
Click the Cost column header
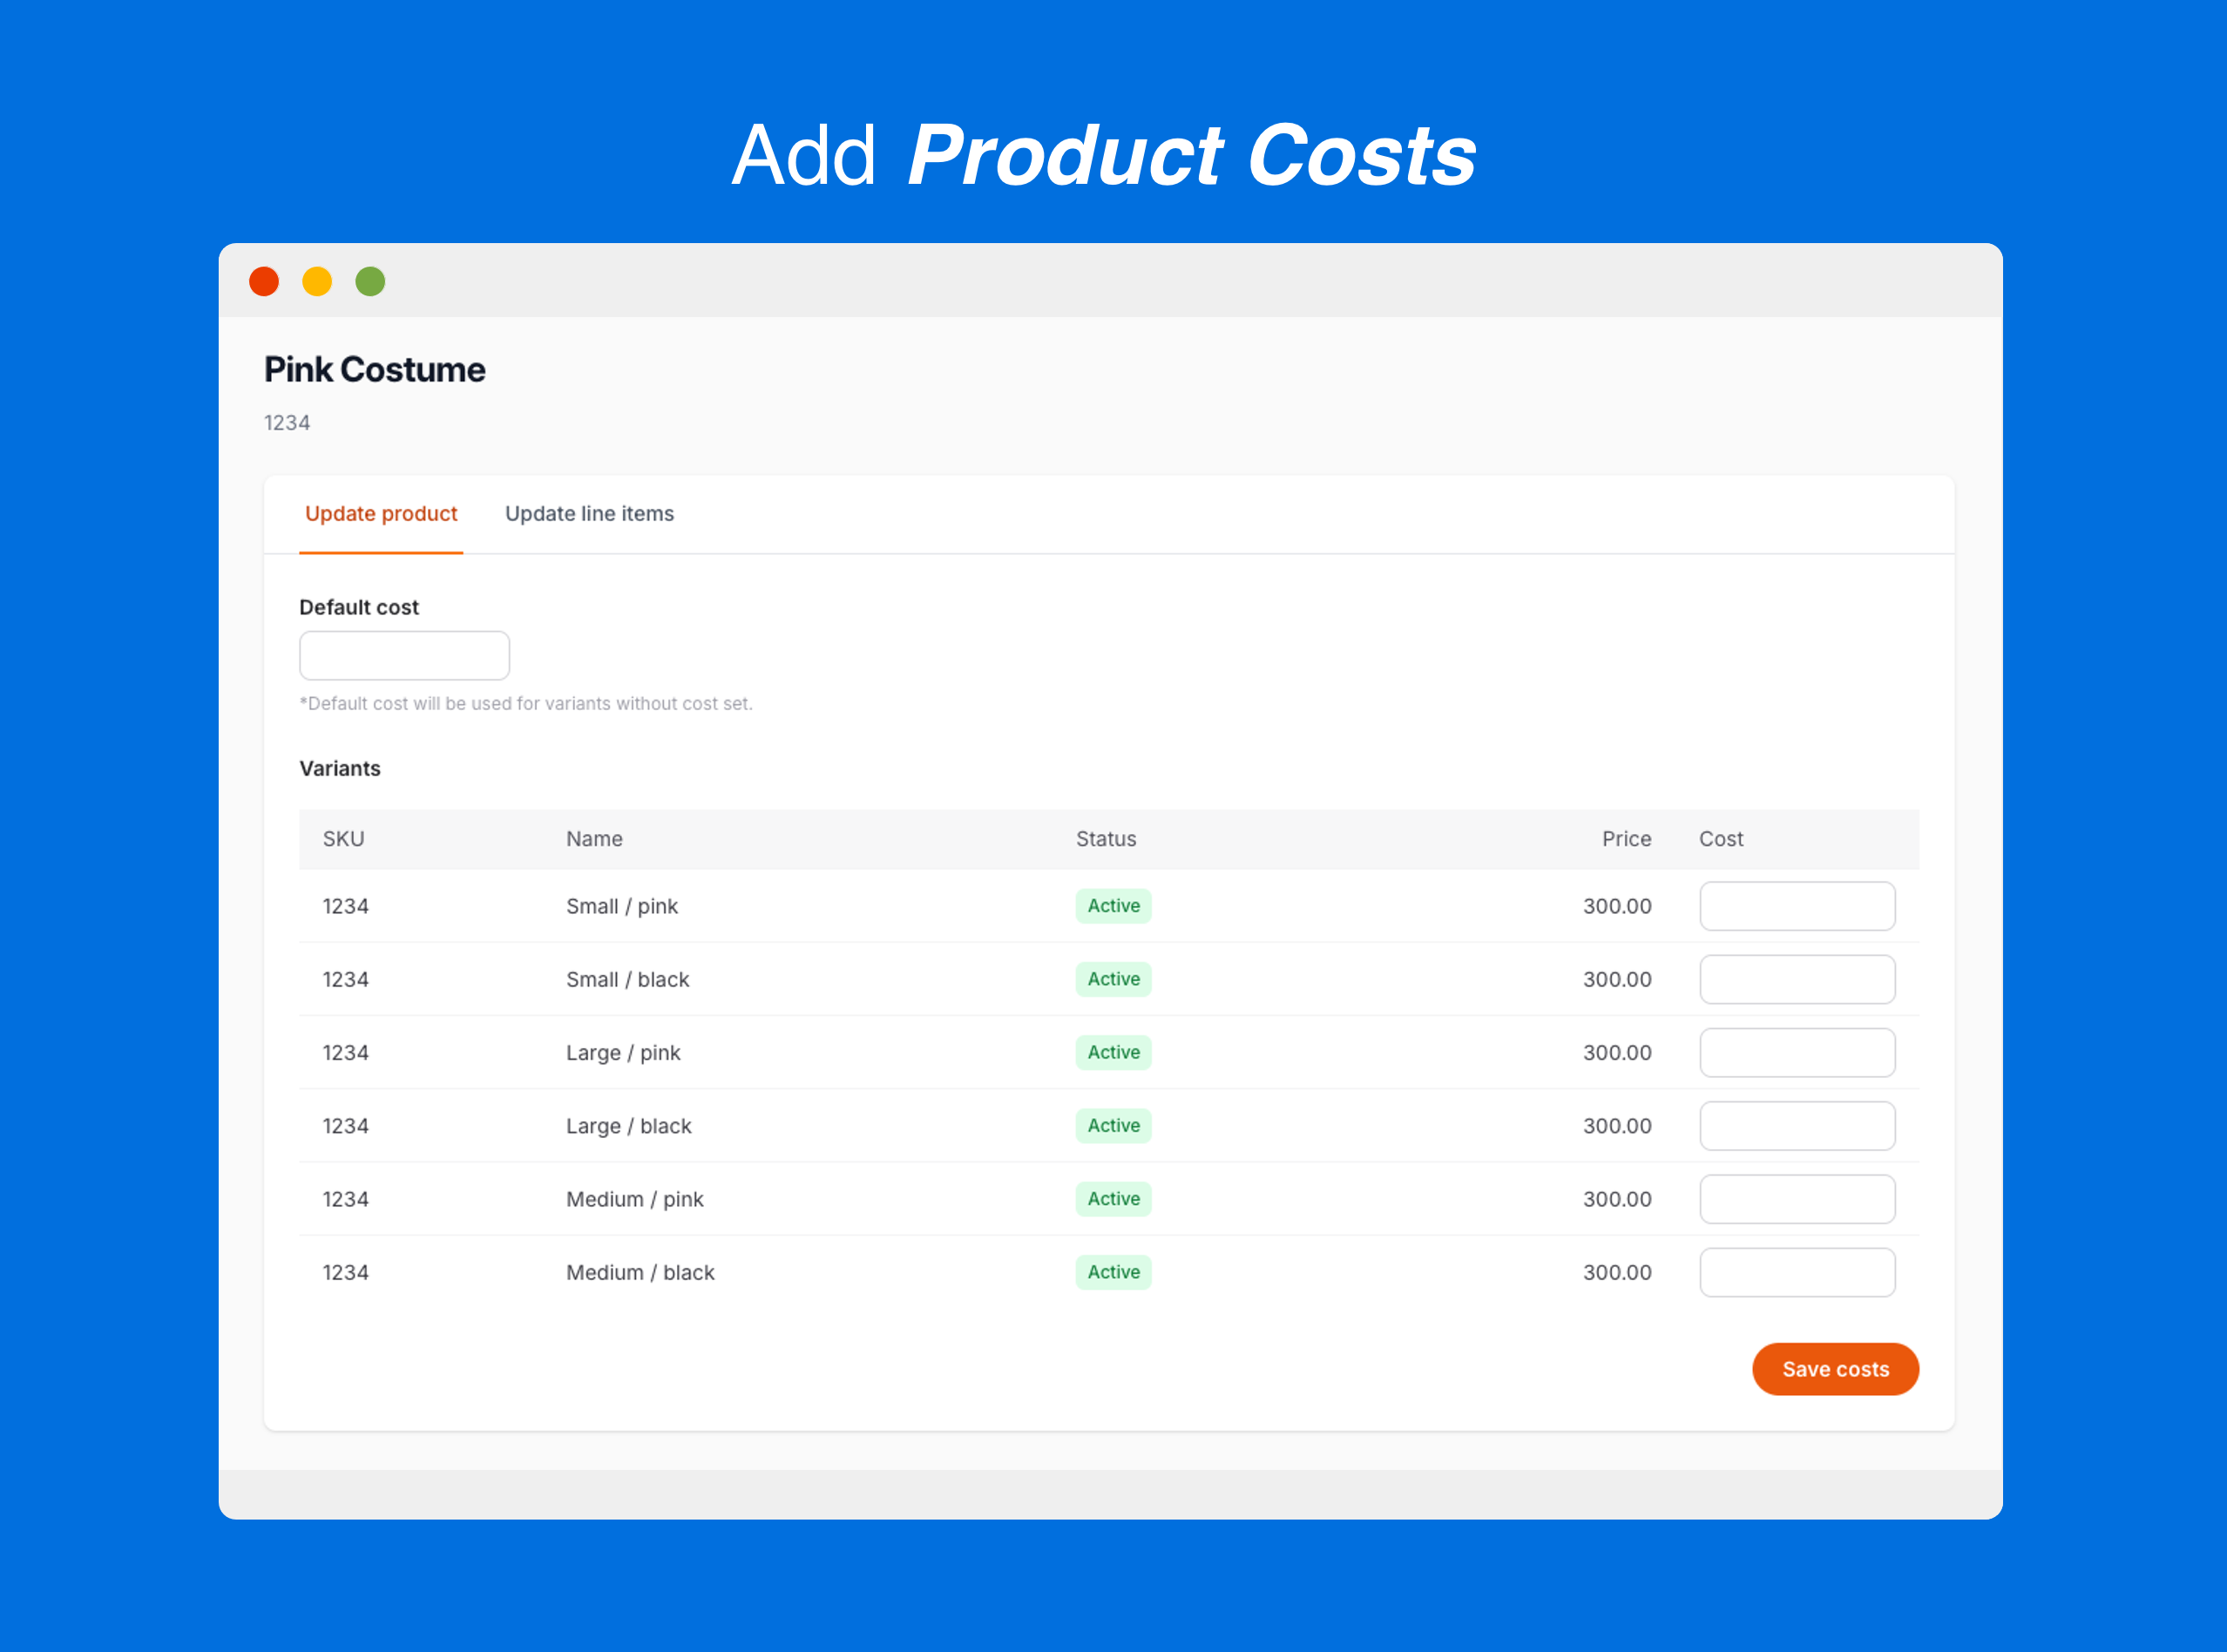(x=1721, y=839)
